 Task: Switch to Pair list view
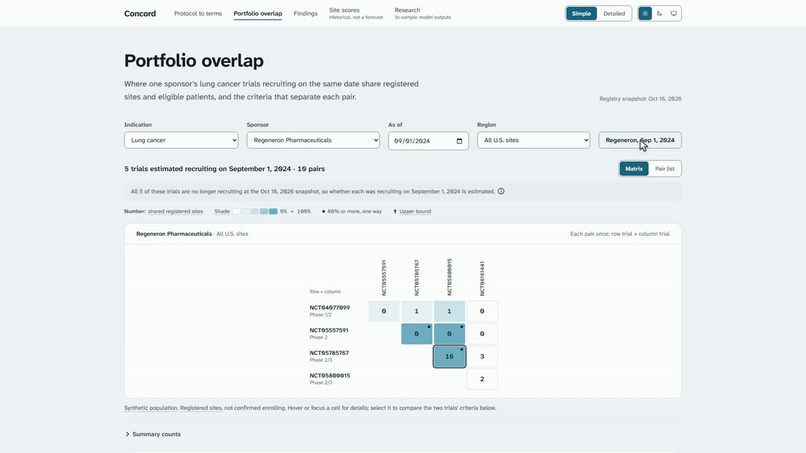point(665,169)
